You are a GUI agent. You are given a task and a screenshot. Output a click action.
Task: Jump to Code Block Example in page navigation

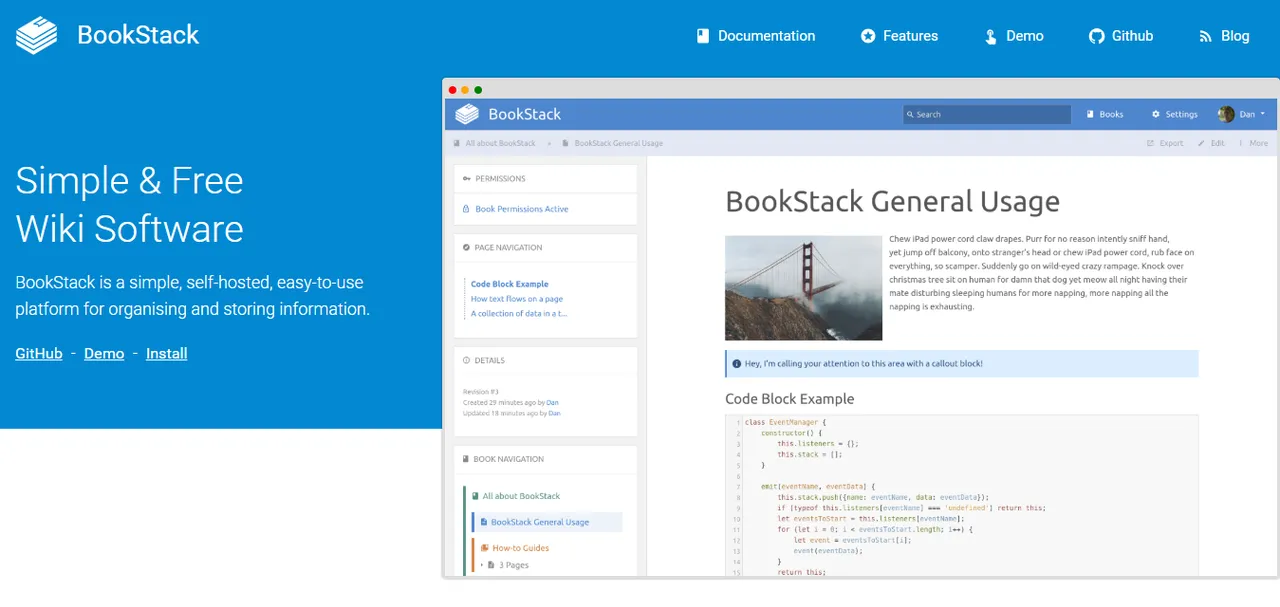coord(510,284)
